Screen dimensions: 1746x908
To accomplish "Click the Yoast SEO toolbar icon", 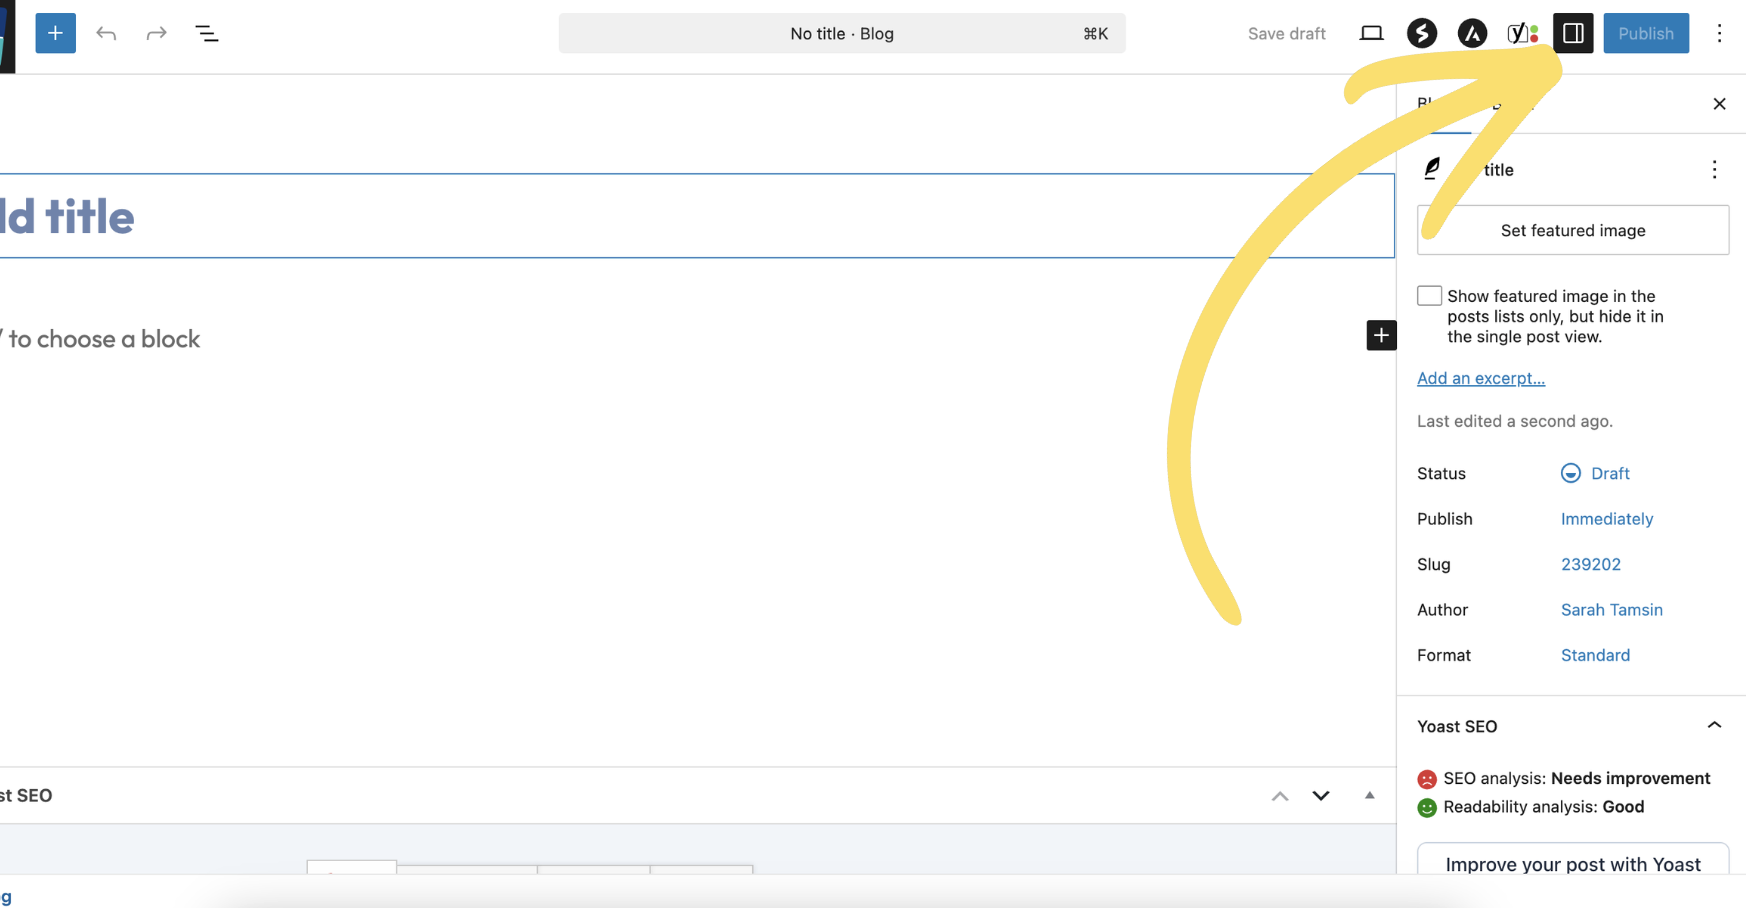I will [x=1519, y=33].
